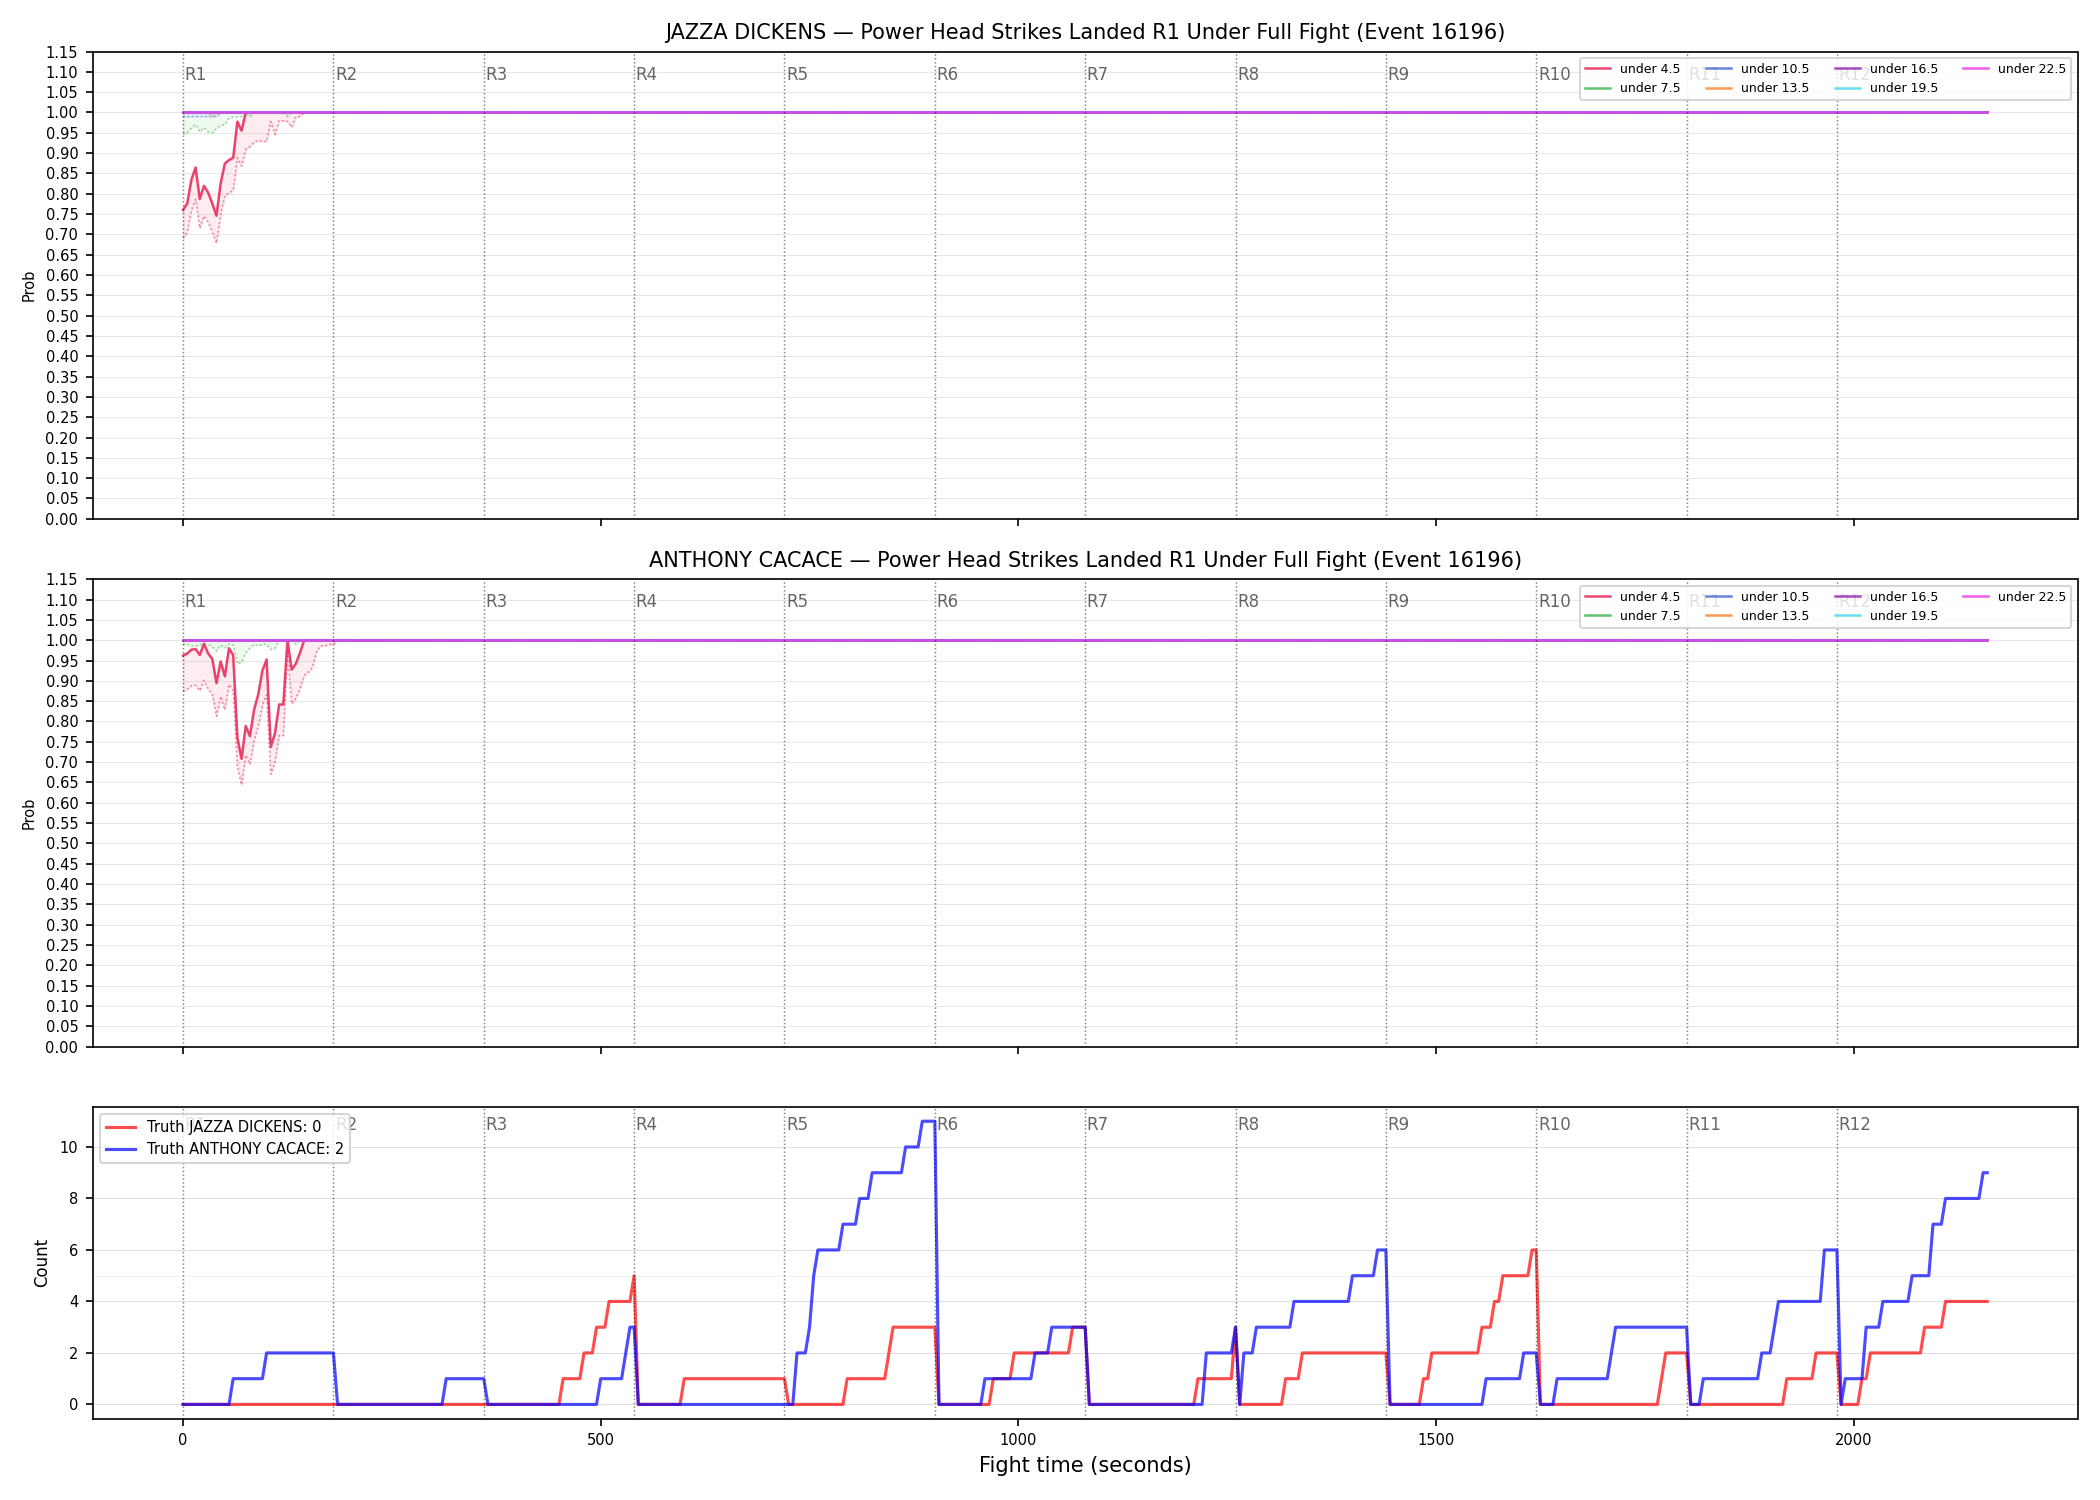The height and width of the screenshot is (1500, 2100).
Task: Click the 'under 16.5' legend entry in top chart
Action: click(x=1886, y=69)
